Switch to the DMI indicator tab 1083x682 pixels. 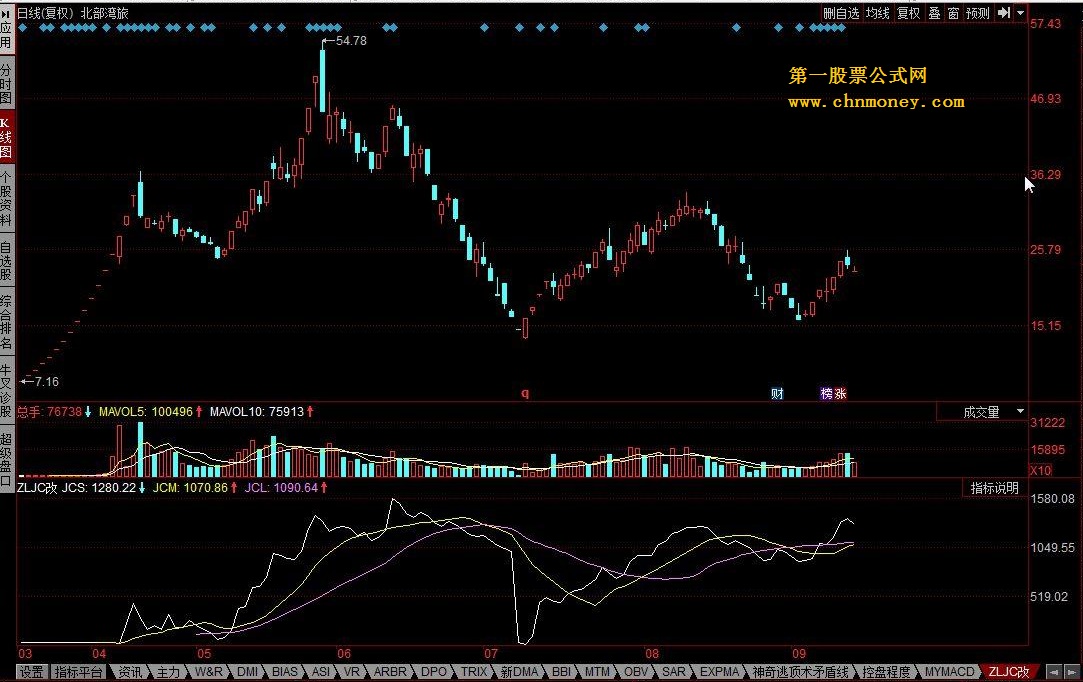coord(247,672)
